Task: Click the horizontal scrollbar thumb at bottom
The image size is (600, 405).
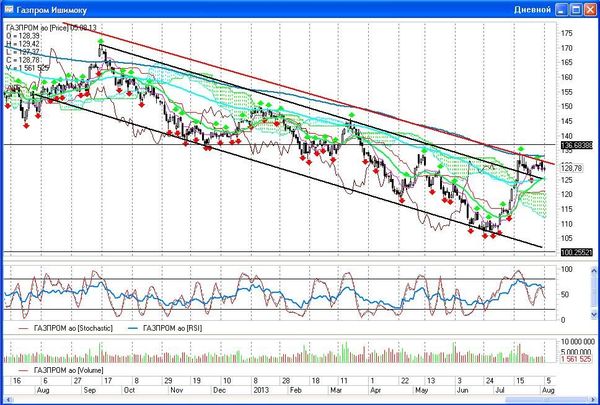Action: (x=546, y=400)
